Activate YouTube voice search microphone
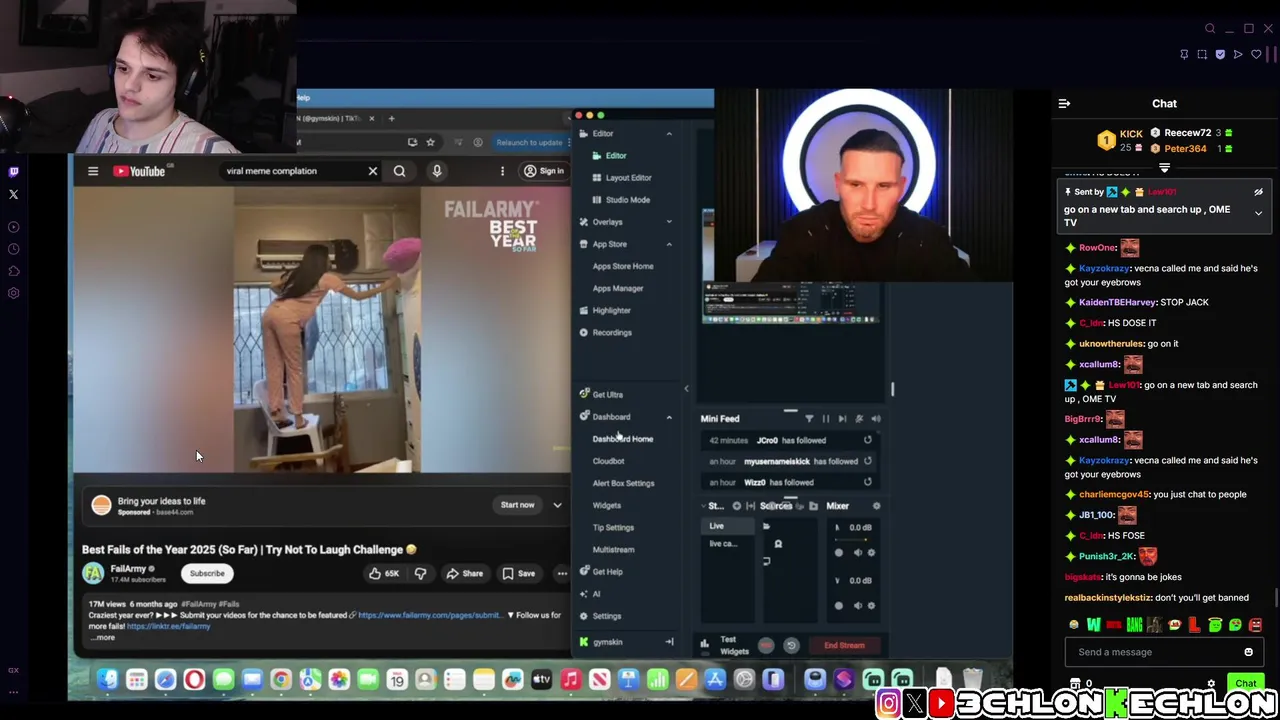This screenshot has height=720, width=1280. pos(437,171)
